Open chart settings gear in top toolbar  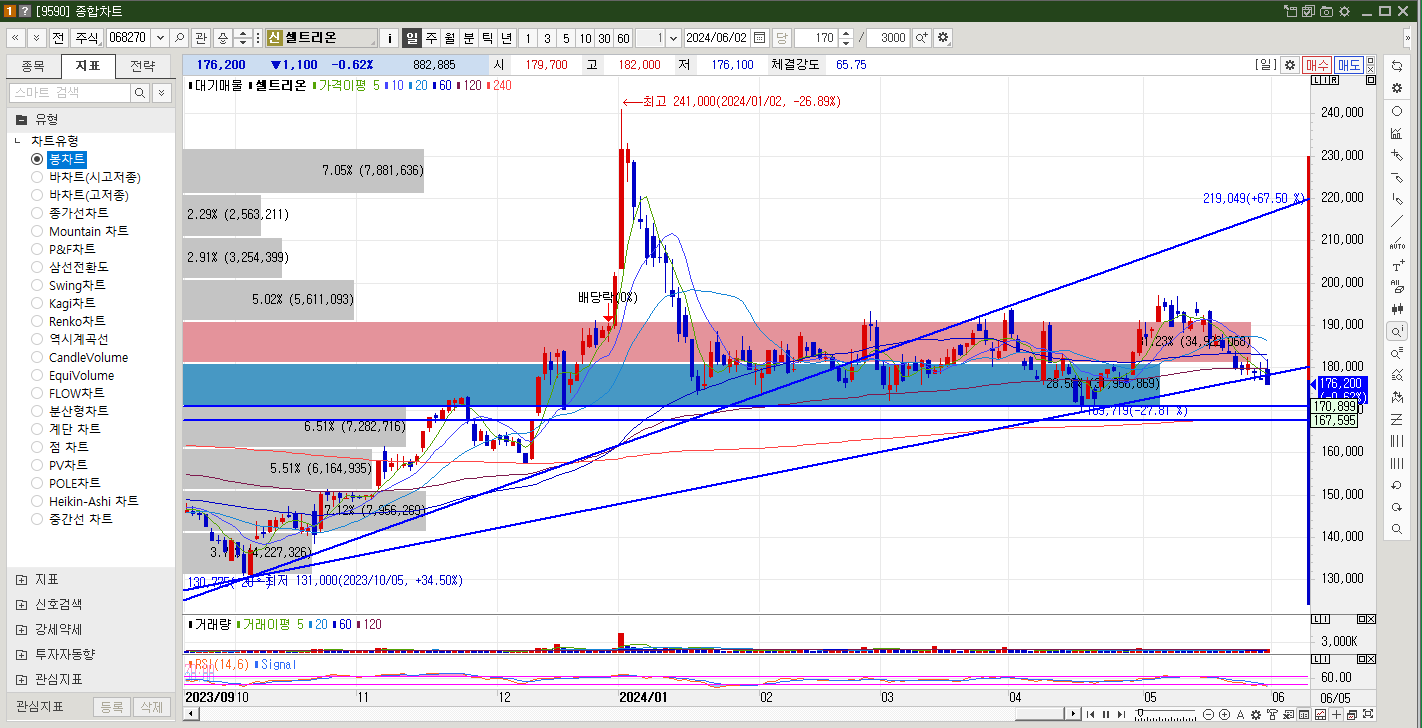click(943, 38)
